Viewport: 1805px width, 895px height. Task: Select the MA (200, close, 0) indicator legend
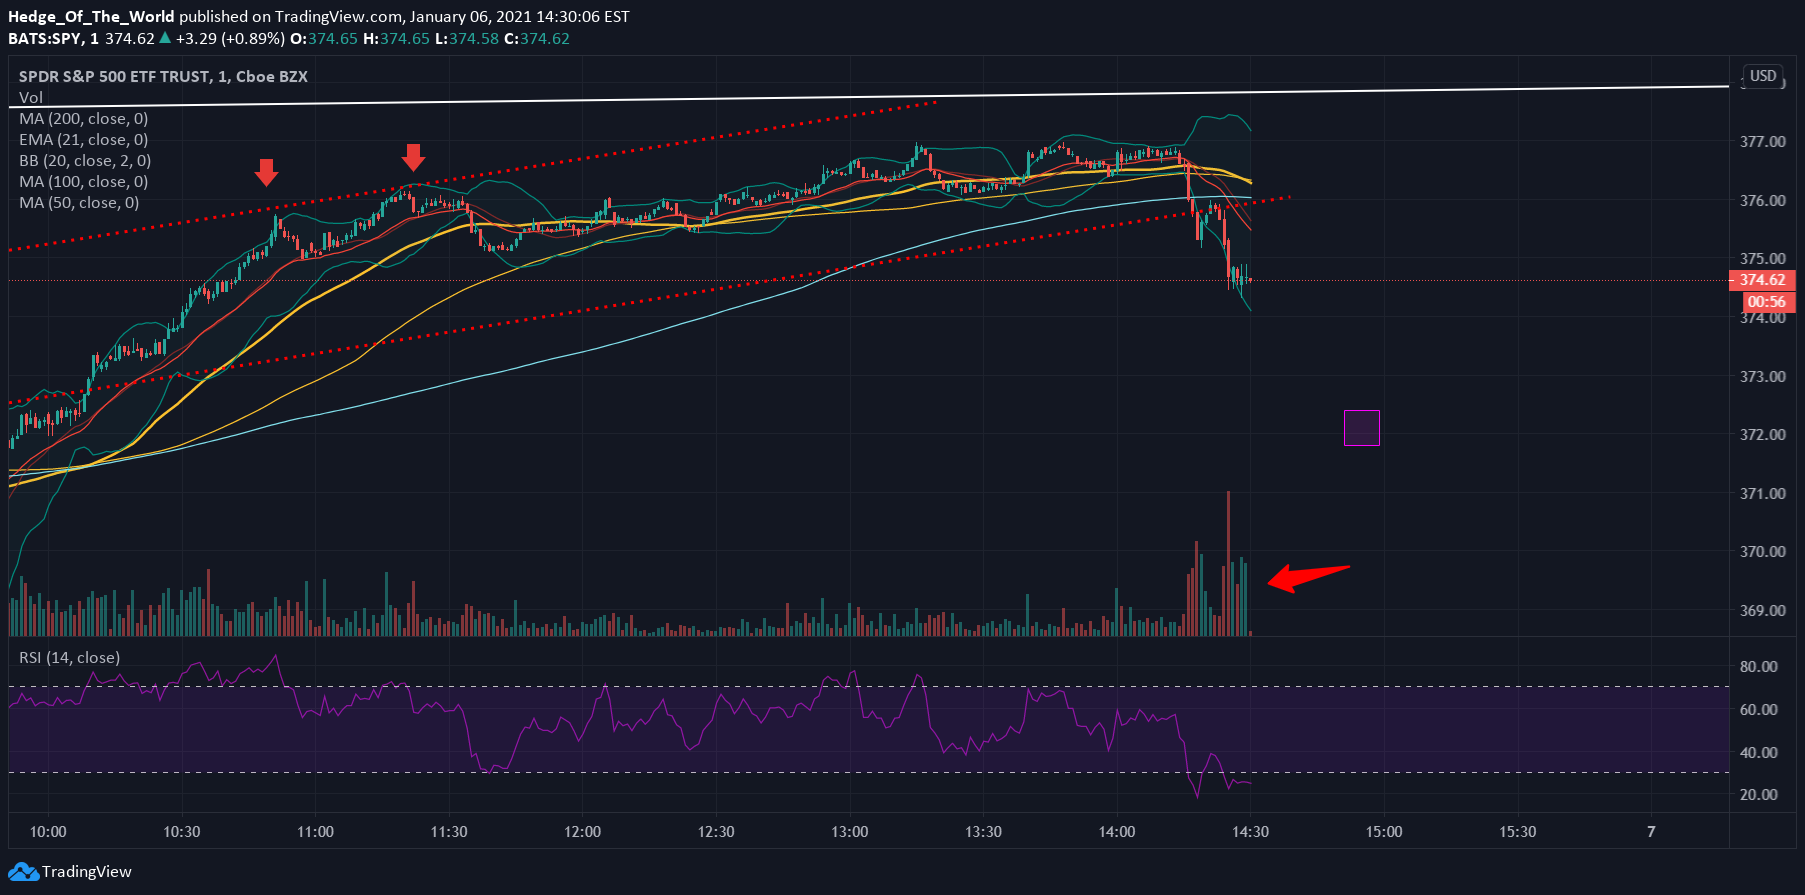point(84,119)
